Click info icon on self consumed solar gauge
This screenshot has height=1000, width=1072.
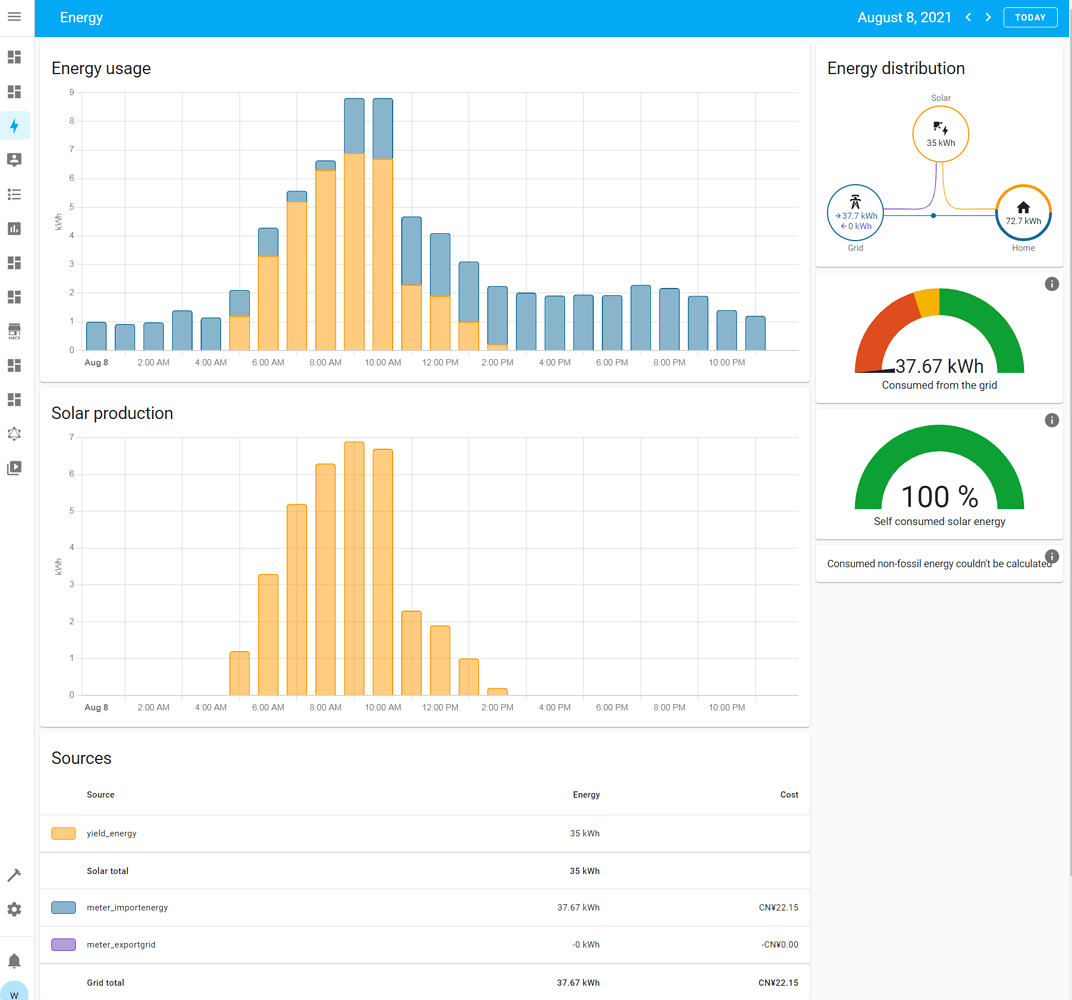(x=1051, y=420)
